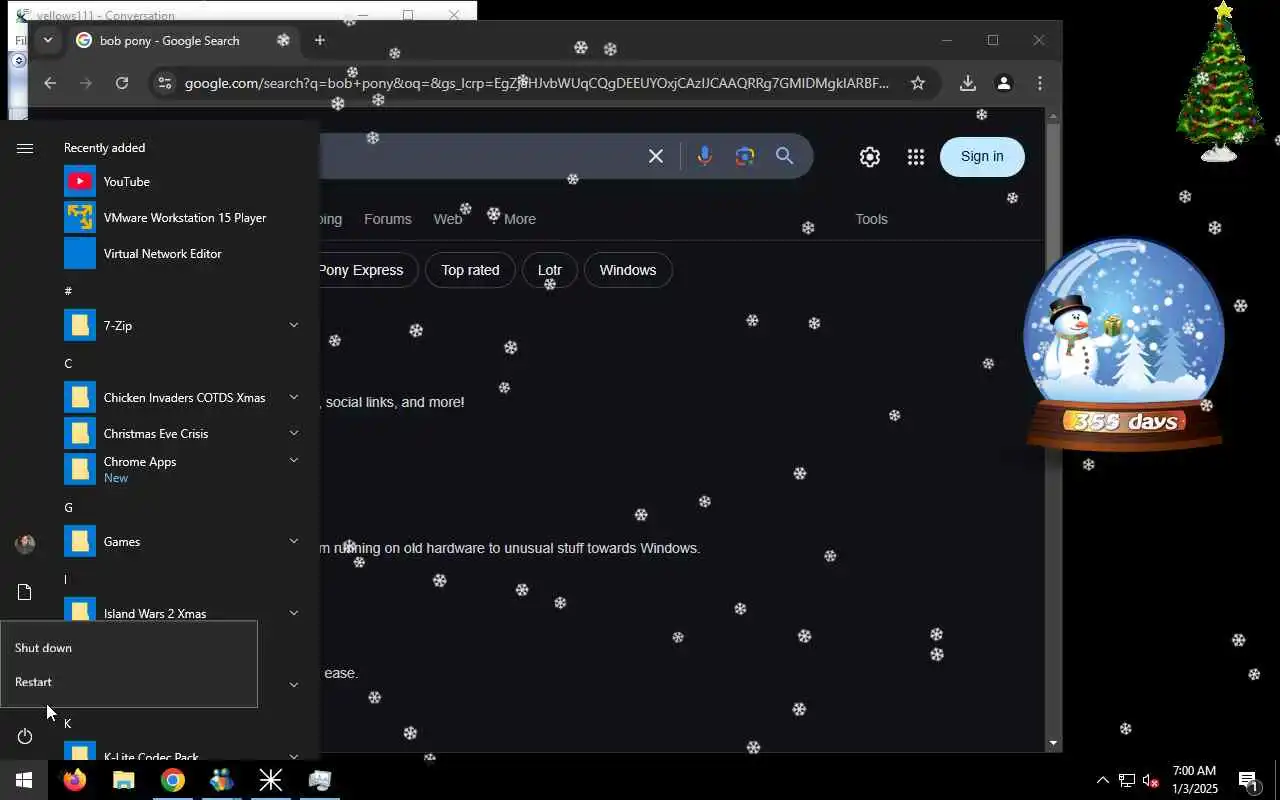Screen dimensions: 1280x800
Task: Open the snowflake app in taskbar
Action: click(271, 780)
